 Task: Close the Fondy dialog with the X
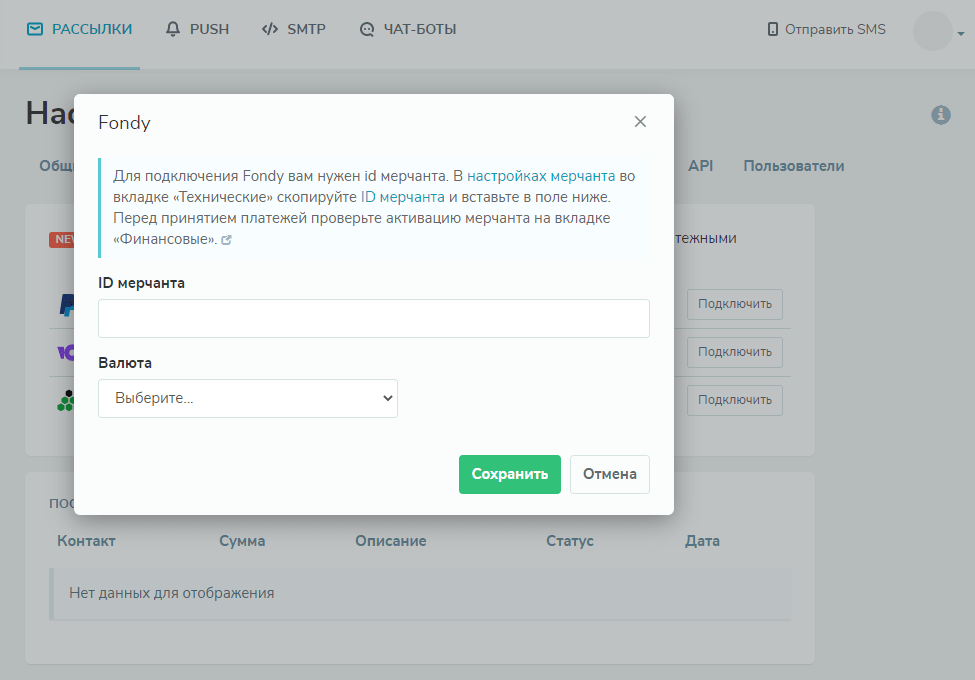[x=640, y=122]
